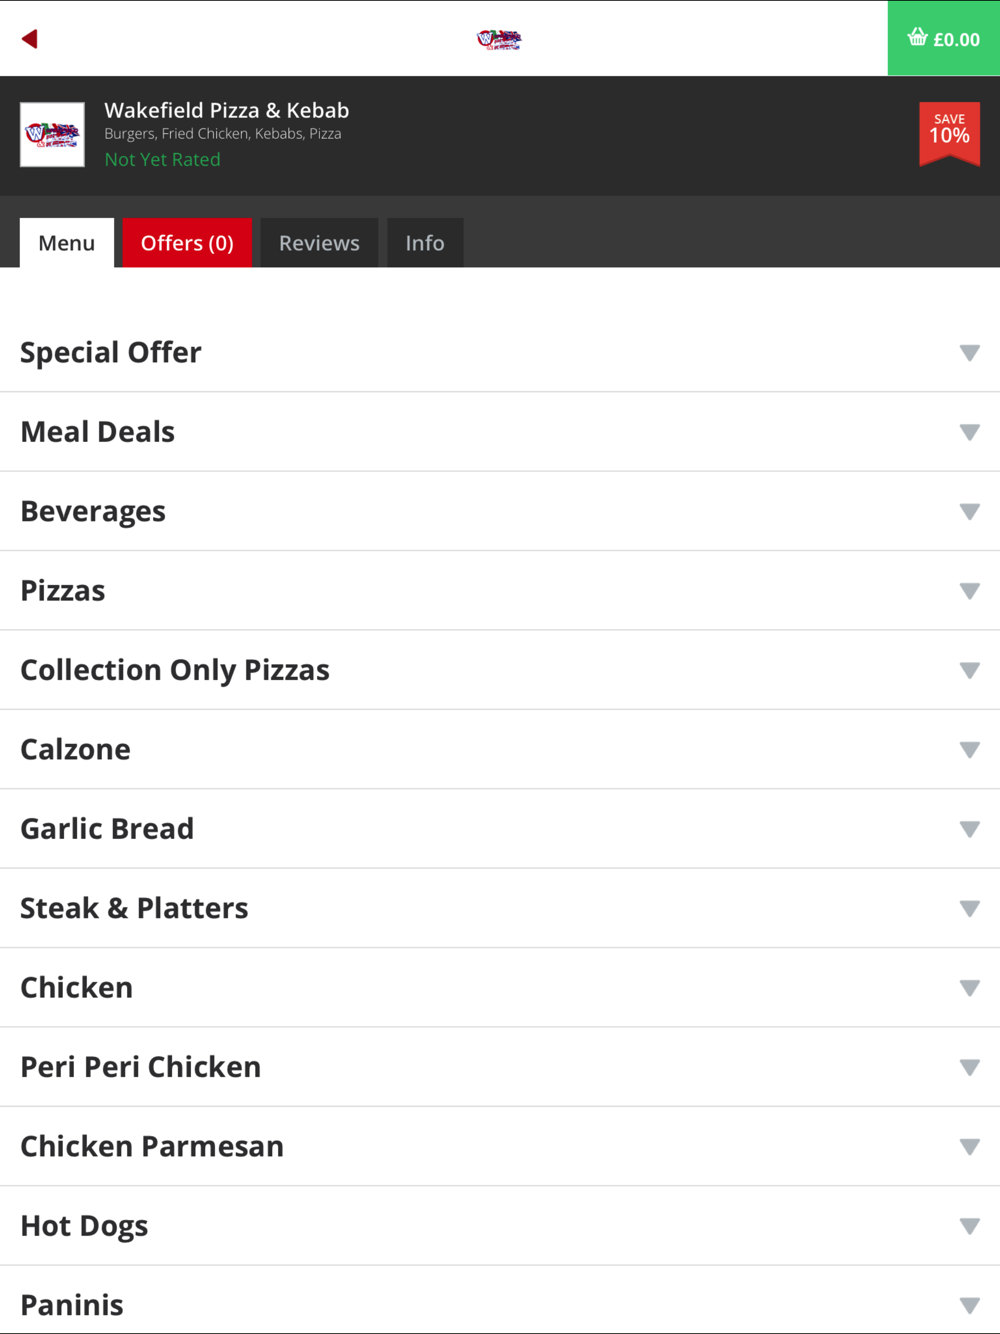Expand Peri Peri Chicken arrow
Image resolution: width=1000 pixels, height=1334 pixels.
pos(969,1067)
